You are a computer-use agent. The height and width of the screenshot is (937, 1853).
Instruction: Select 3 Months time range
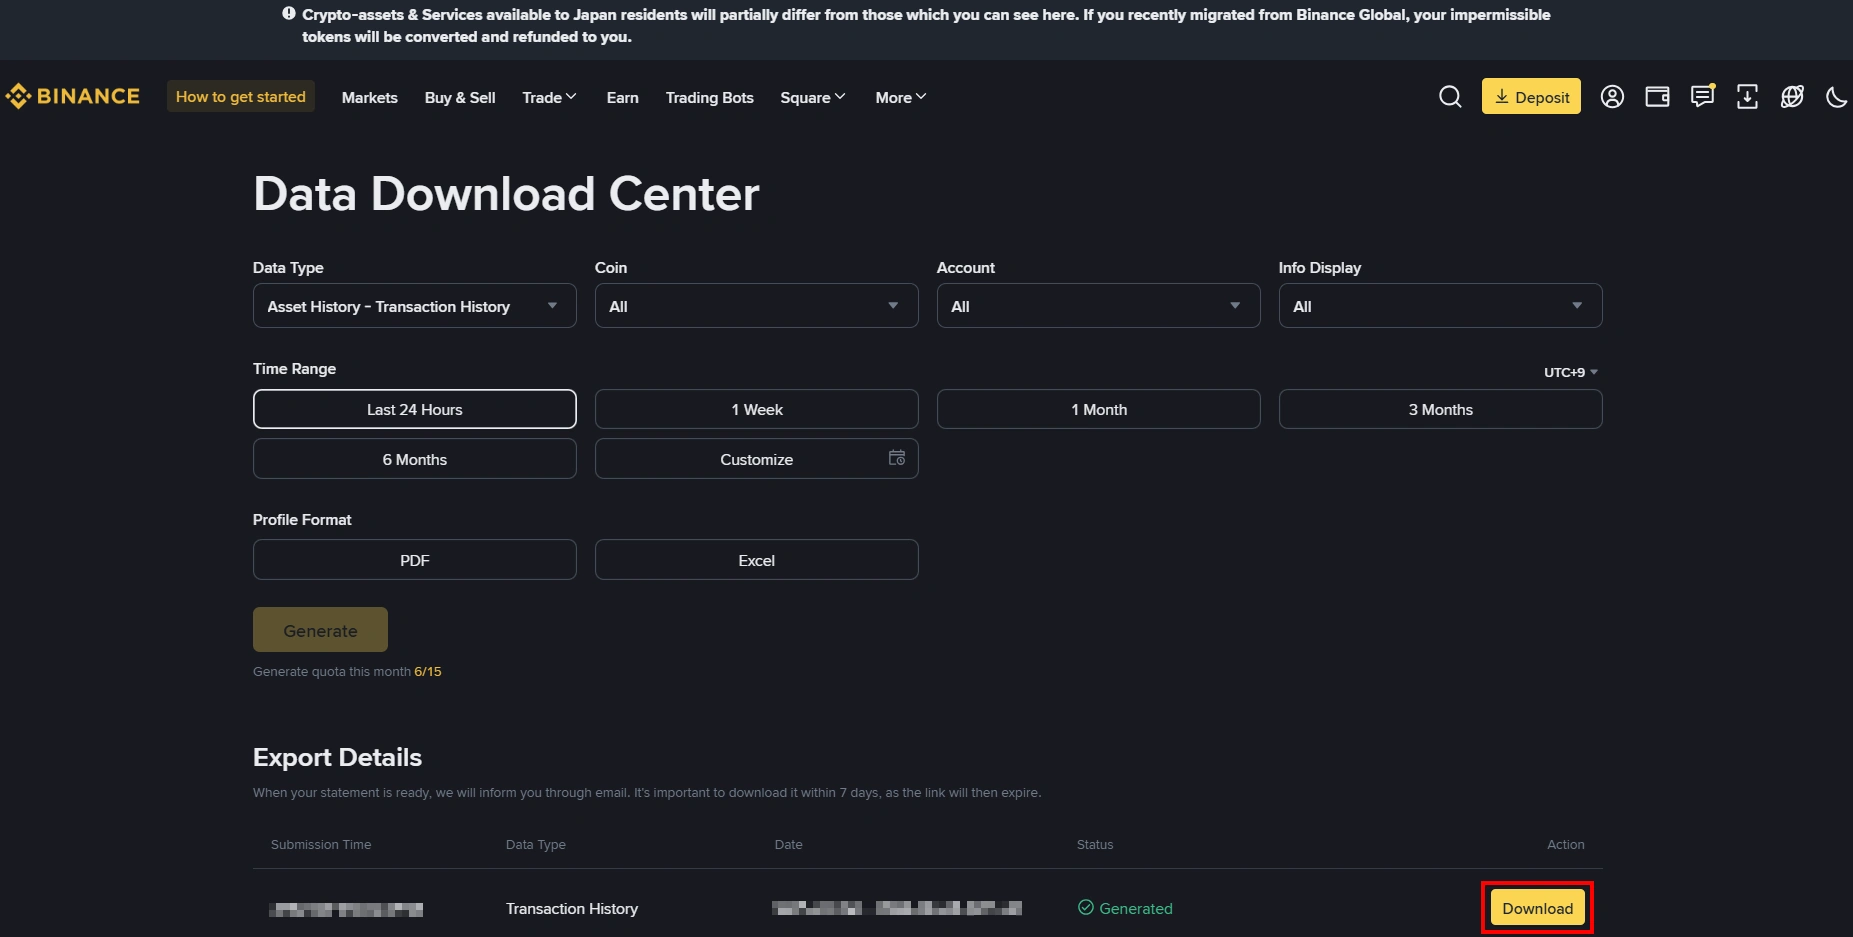point(1441,409)
